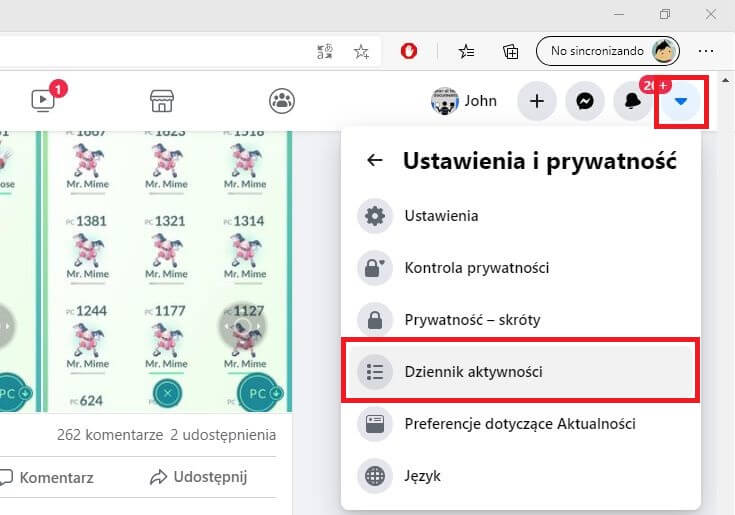Click the red Opera-style extension icon

[x=409, y=51]
